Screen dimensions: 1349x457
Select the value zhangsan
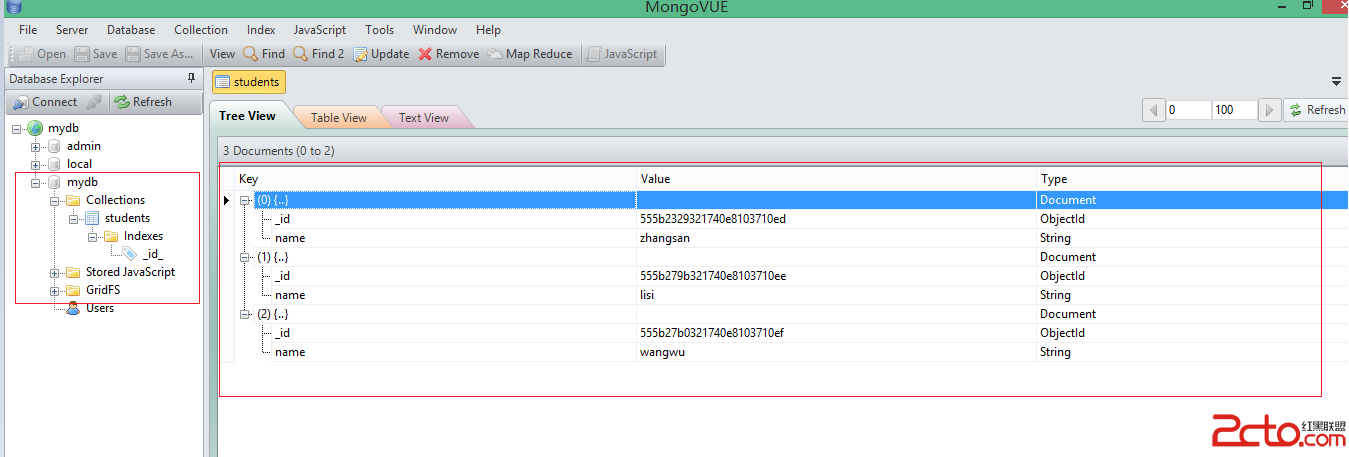click(665, 238)
